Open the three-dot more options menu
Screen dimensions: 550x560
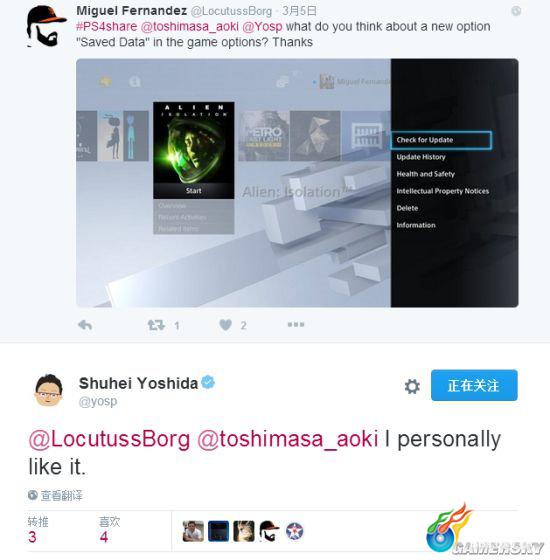click(x=296, y=325)
